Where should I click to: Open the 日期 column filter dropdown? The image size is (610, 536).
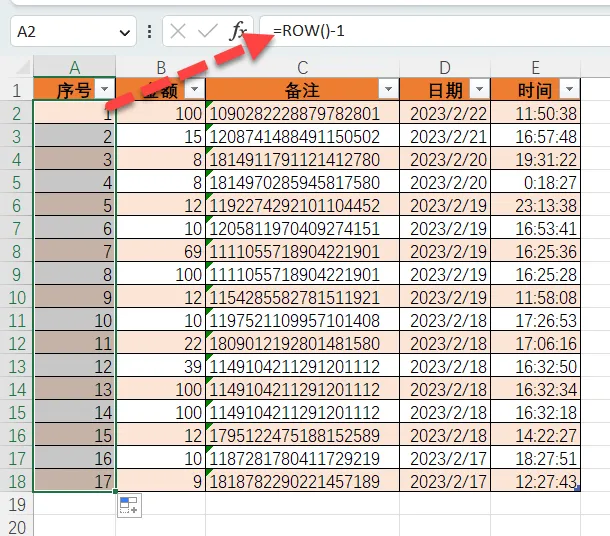tap(479, 89)
